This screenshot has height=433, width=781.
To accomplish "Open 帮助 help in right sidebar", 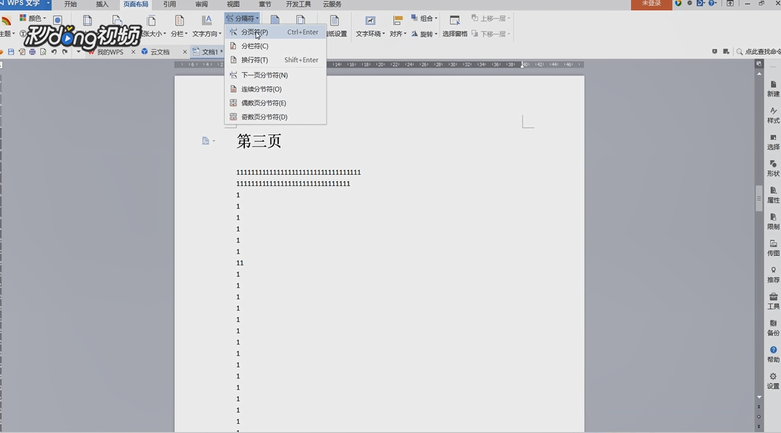I will click(773, 354).
